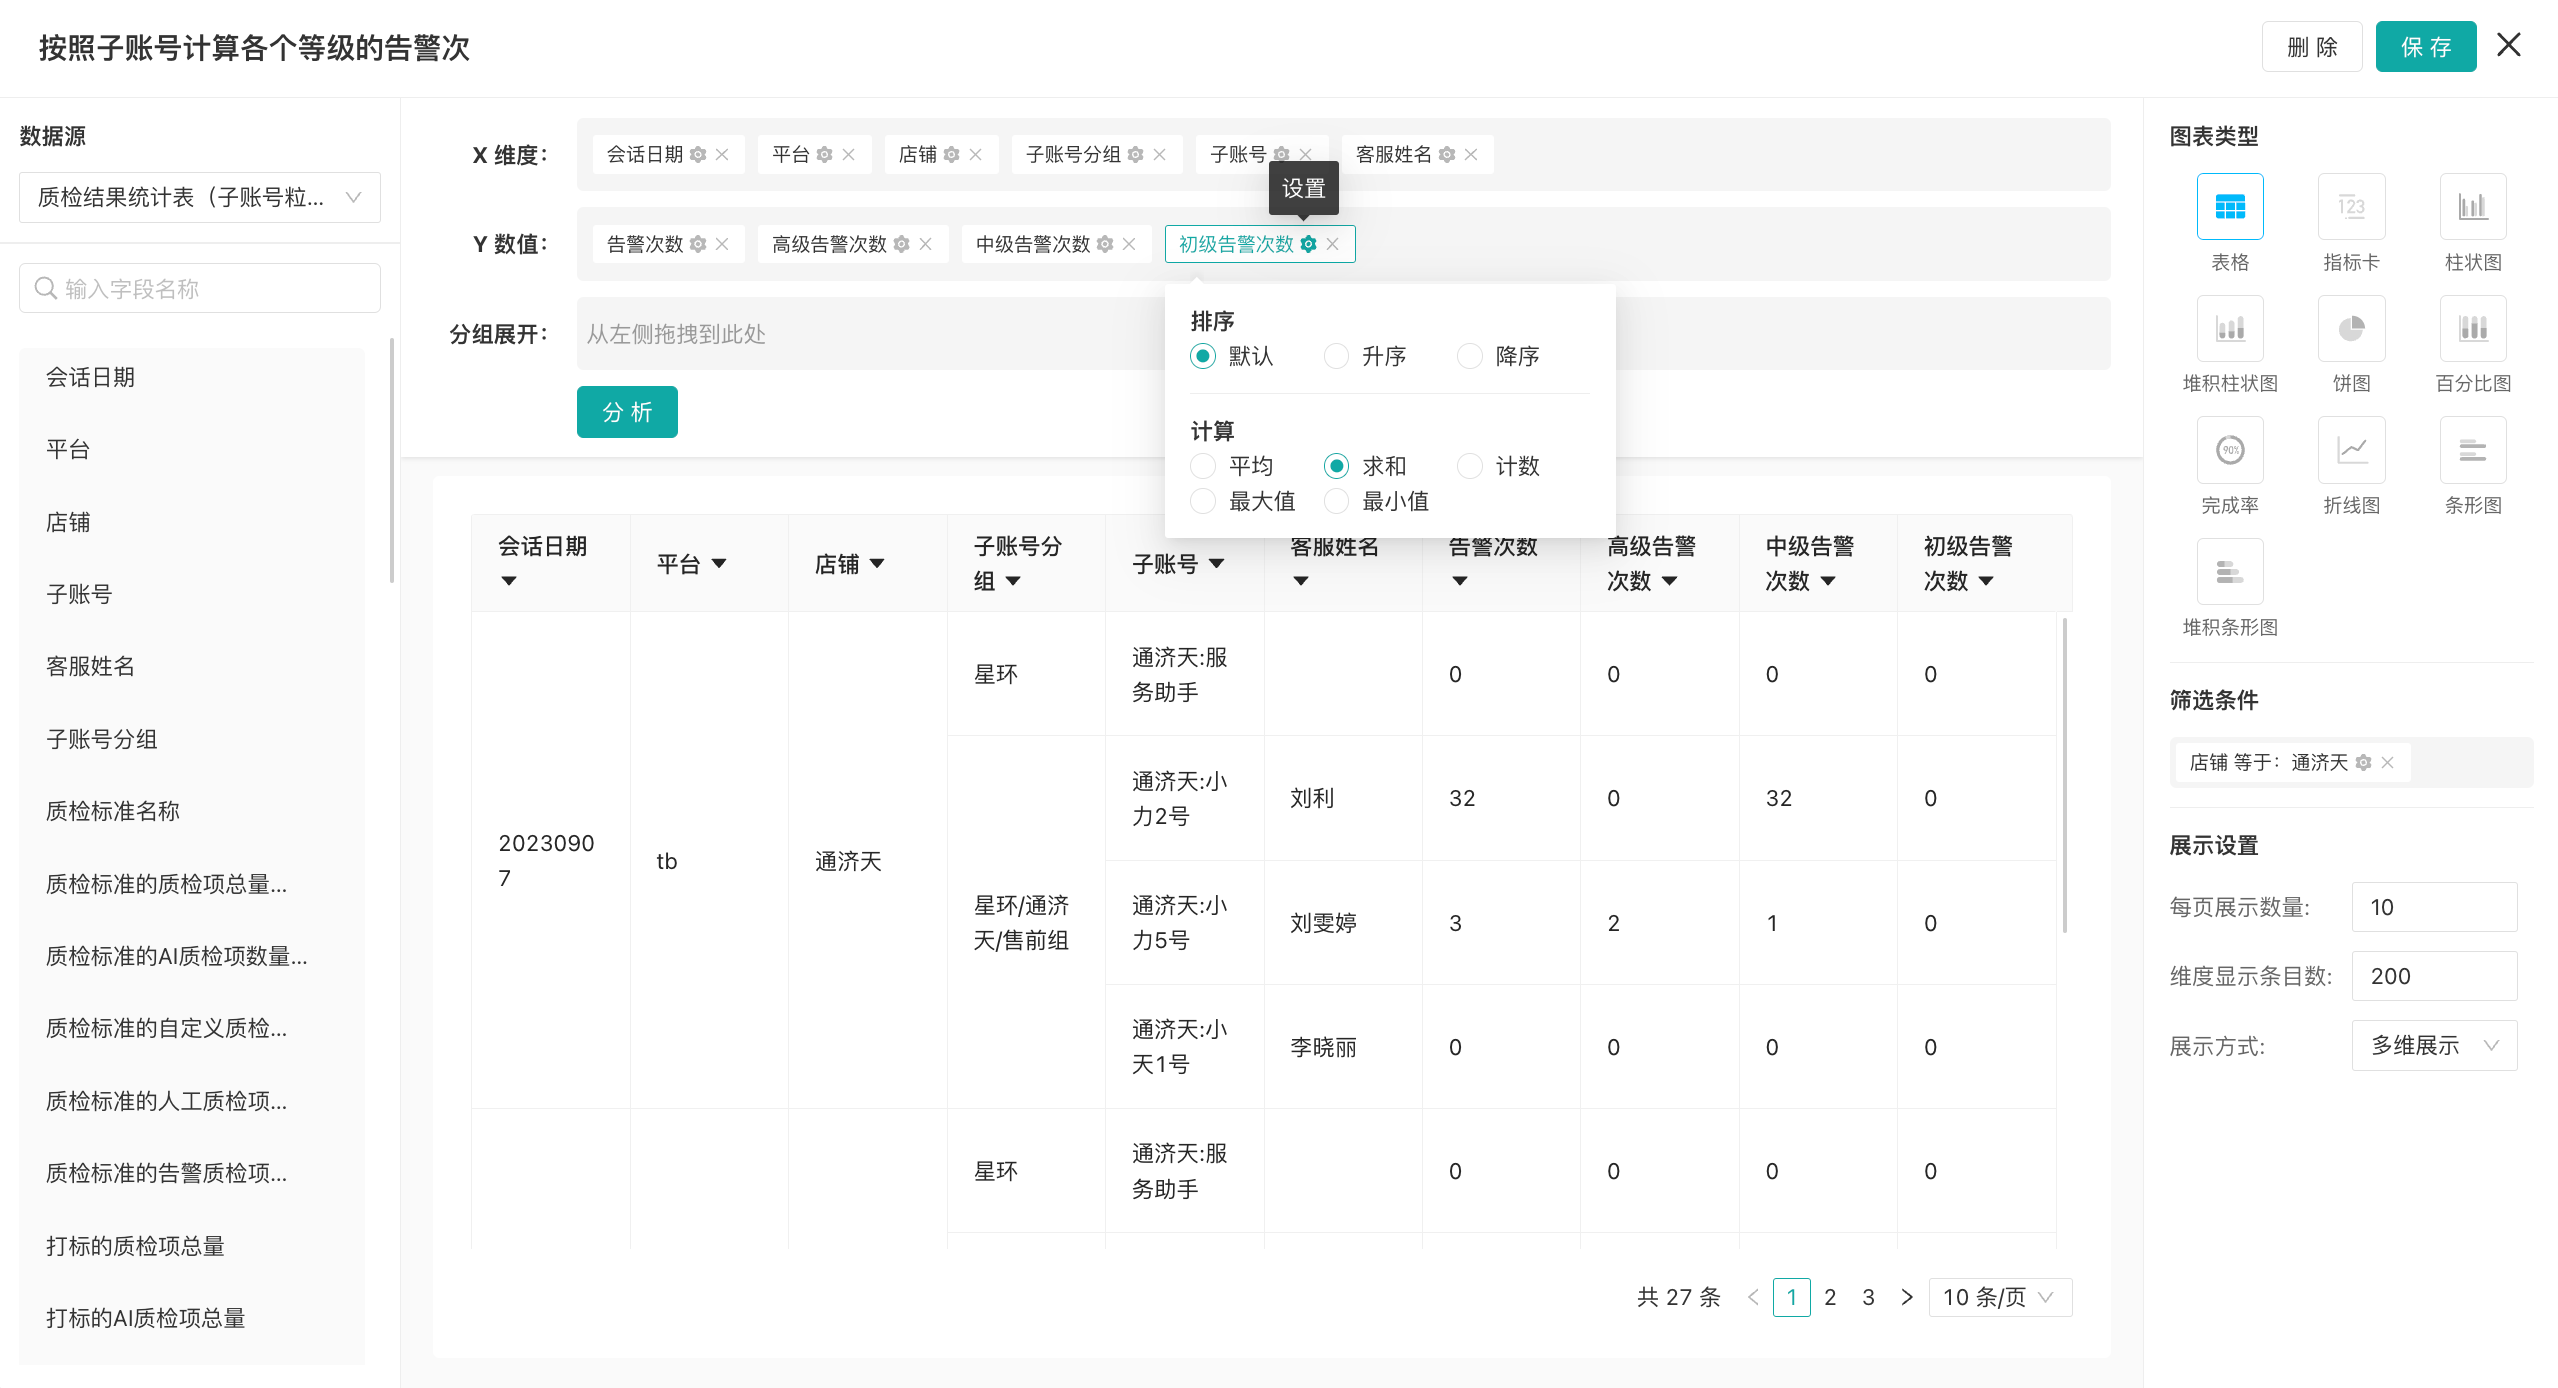Open settings gear for 子账号分组 tag
The width and height of the screenshot is (2558, 1388).
tap(1135, 155)
